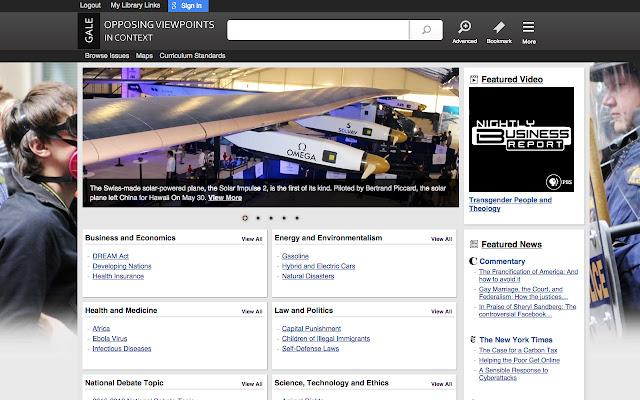Click View More on the Solar Impulse caption

pos(225,198)
